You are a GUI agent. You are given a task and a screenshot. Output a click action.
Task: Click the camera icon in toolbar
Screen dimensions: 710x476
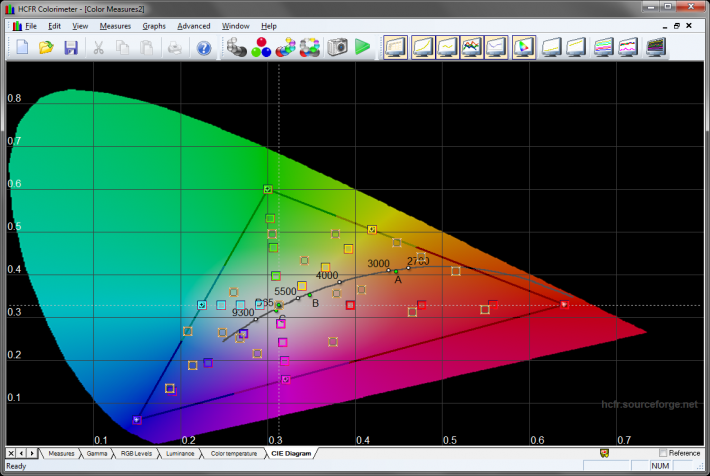[x=337, y=47]
